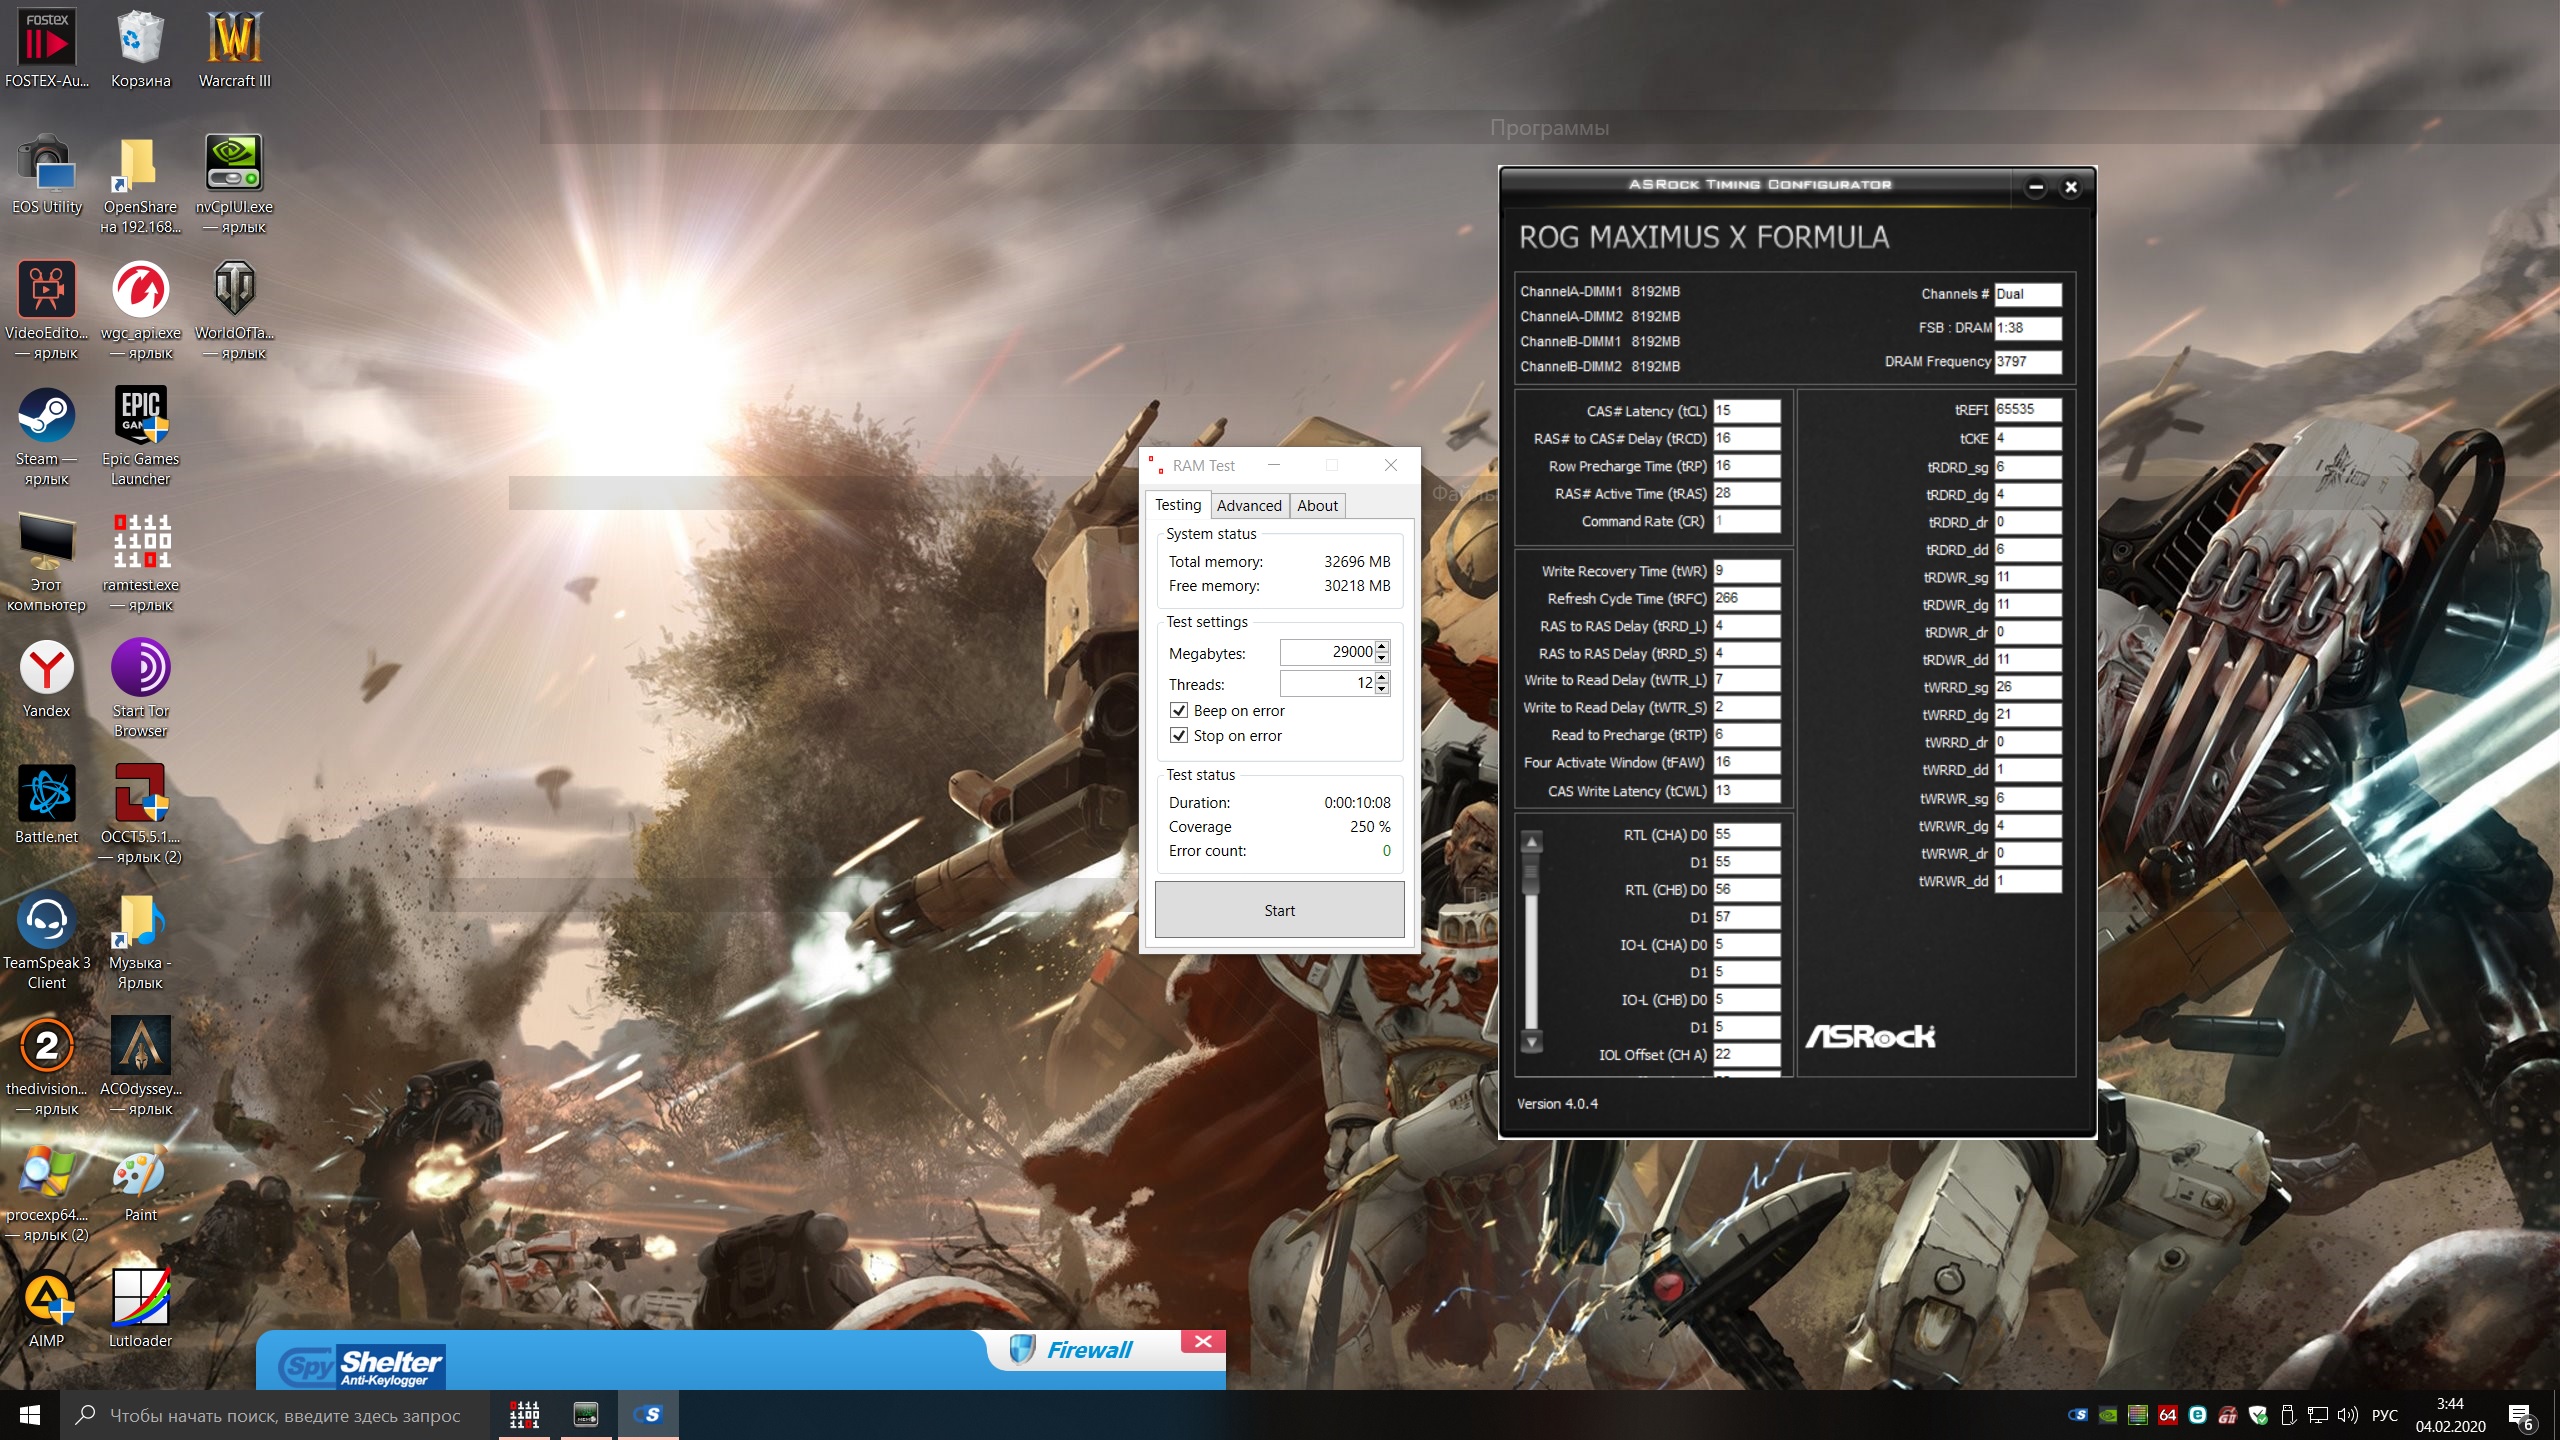
Task: Switch to the Advanced tab
Action: point(1248,505)
